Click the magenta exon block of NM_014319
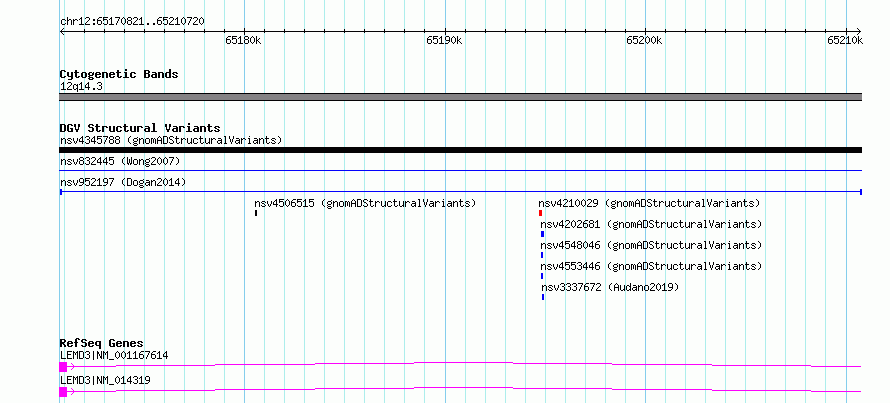The width and height of the screenshot is (890, 403). [63, 392]
